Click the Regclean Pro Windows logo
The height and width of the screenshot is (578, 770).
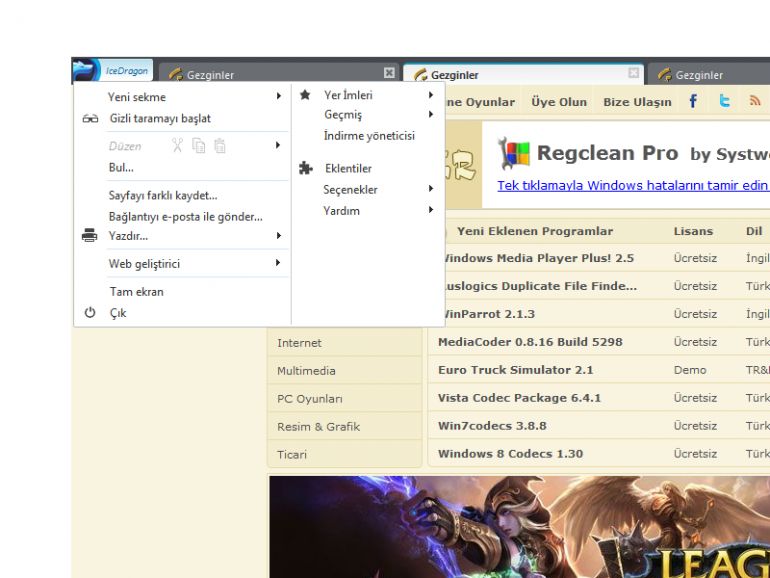point(514,153)
